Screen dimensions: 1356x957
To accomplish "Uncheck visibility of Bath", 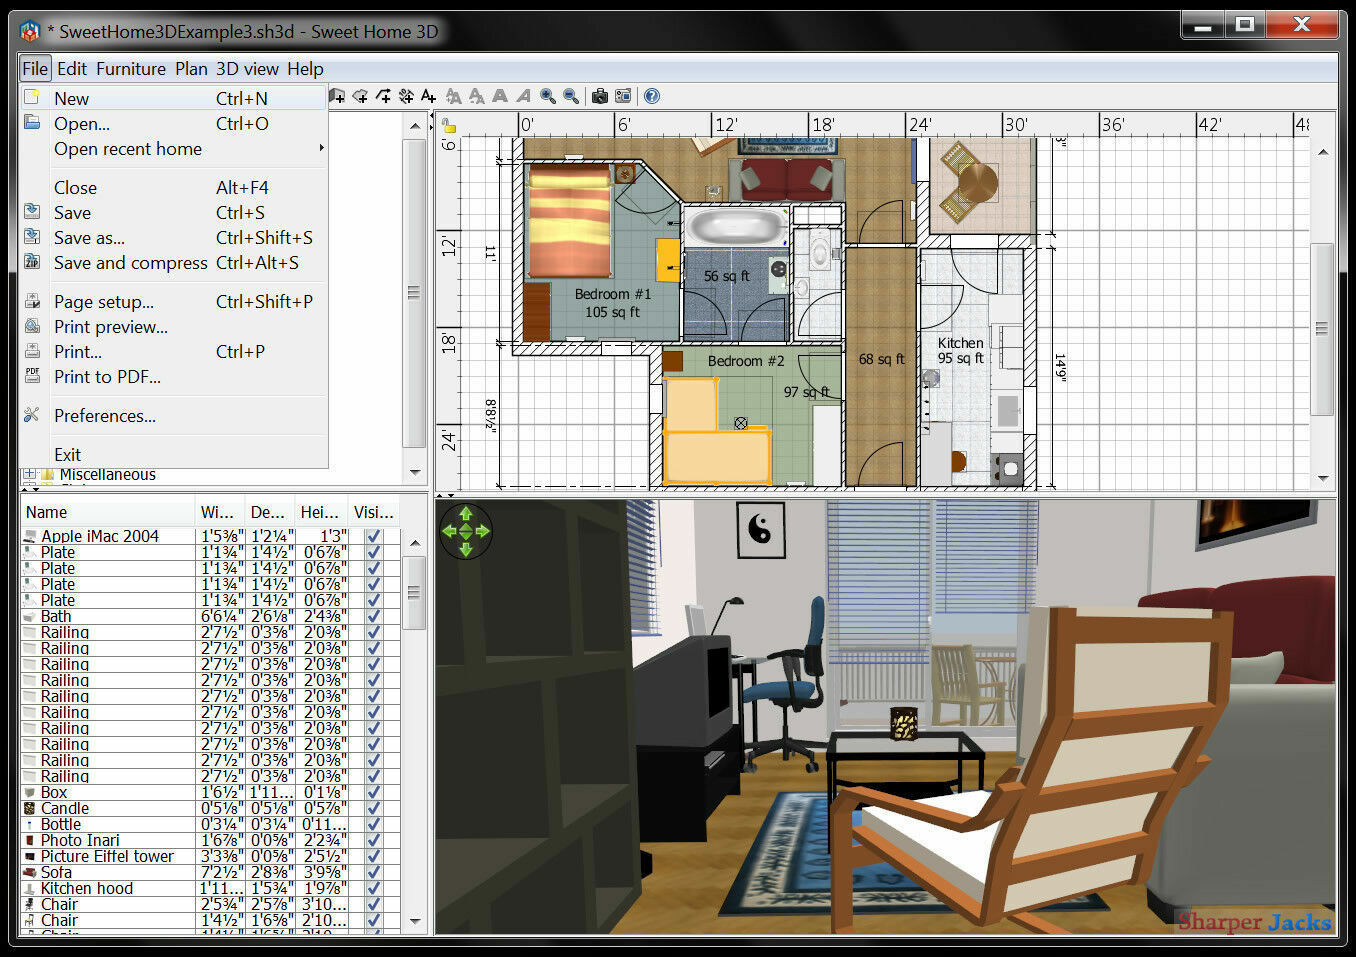I will point(374,616).
